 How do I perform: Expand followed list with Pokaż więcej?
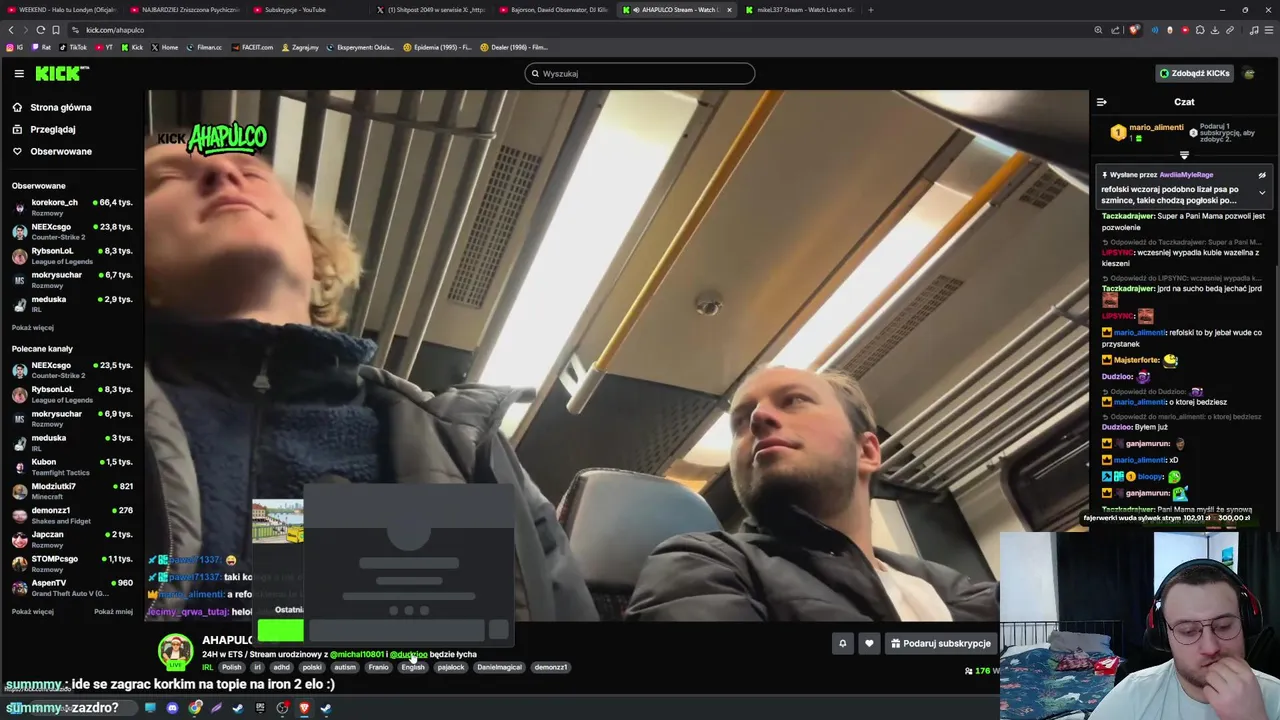[x=33, y=328]
